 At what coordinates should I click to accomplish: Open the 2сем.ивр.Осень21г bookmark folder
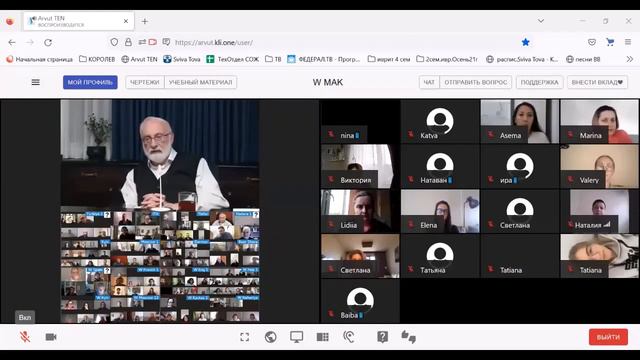[x=447, y=59]
